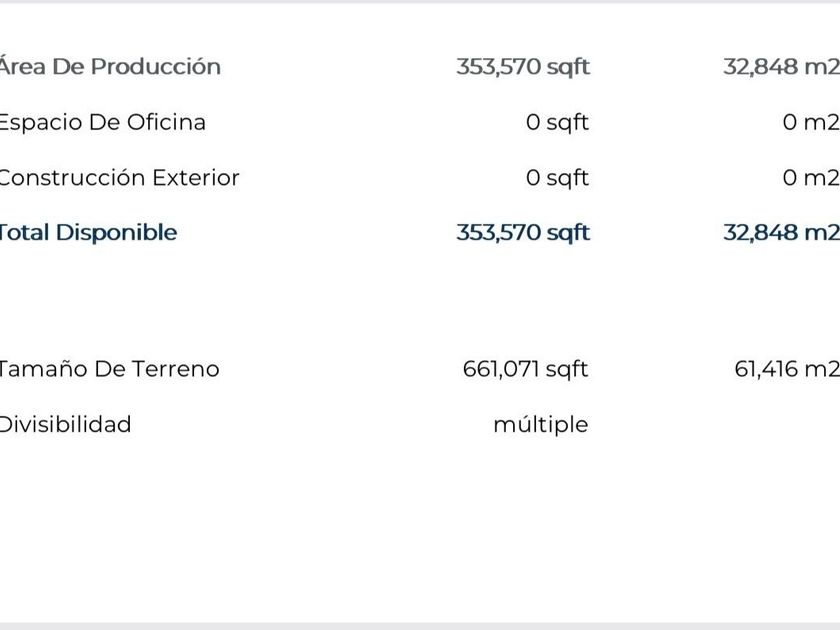Click the 61,416 m2 land size value

click(786, 369)
